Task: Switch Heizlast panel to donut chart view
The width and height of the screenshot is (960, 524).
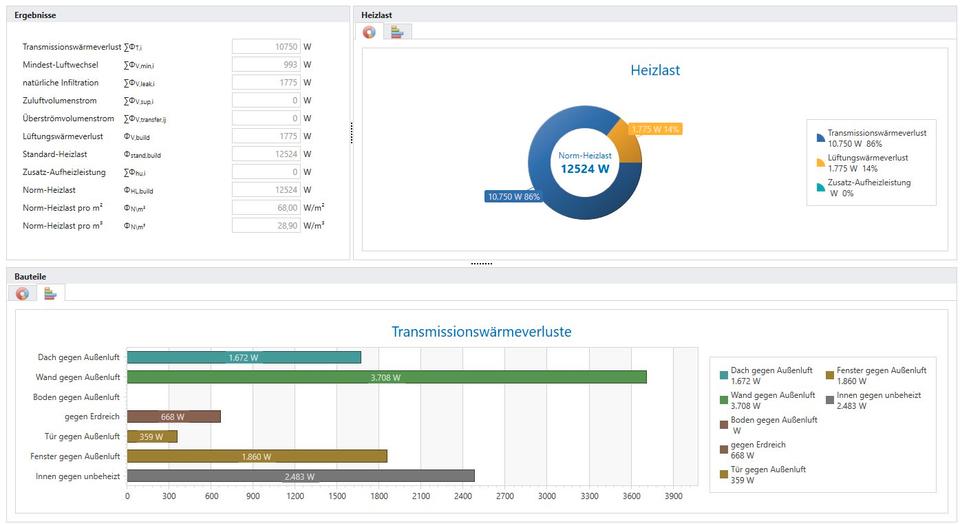Action: click(370, 32)
